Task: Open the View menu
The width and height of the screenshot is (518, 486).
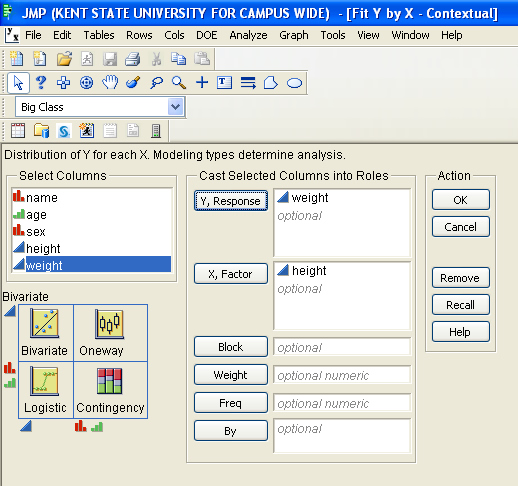Action: 368,35
